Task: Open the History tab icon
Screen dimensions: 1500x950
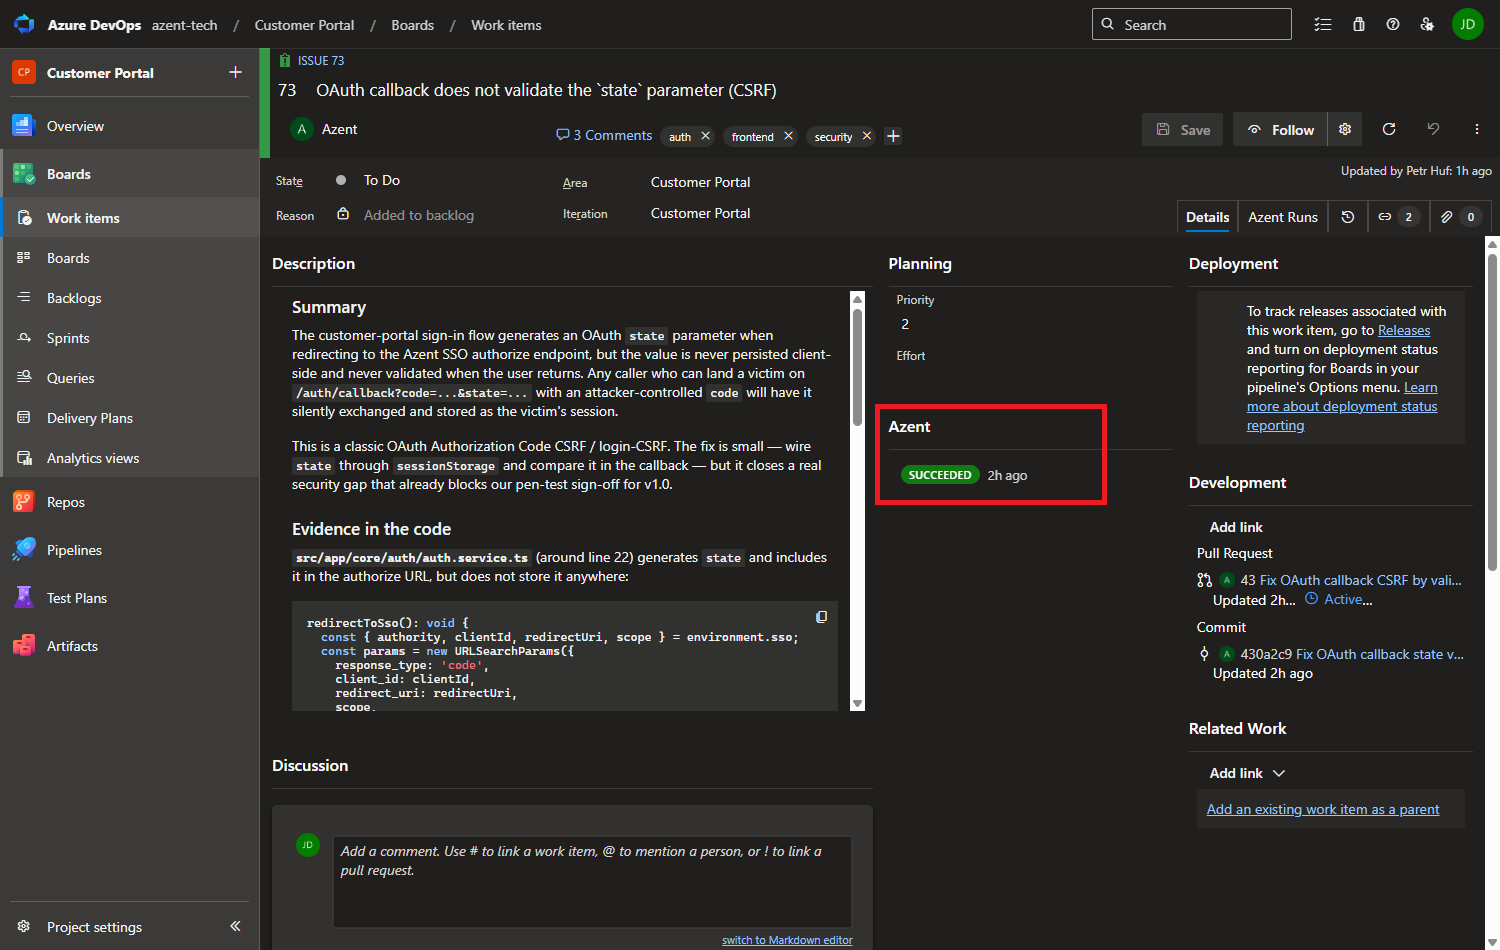Action: click(1347, 217)
